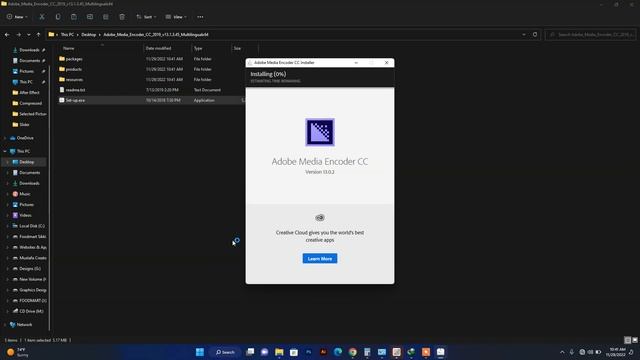Image resolution: width=640 pixels, height=360 pixels.
Task: Open the View dropdown menu
Action: tap(176, 17)
